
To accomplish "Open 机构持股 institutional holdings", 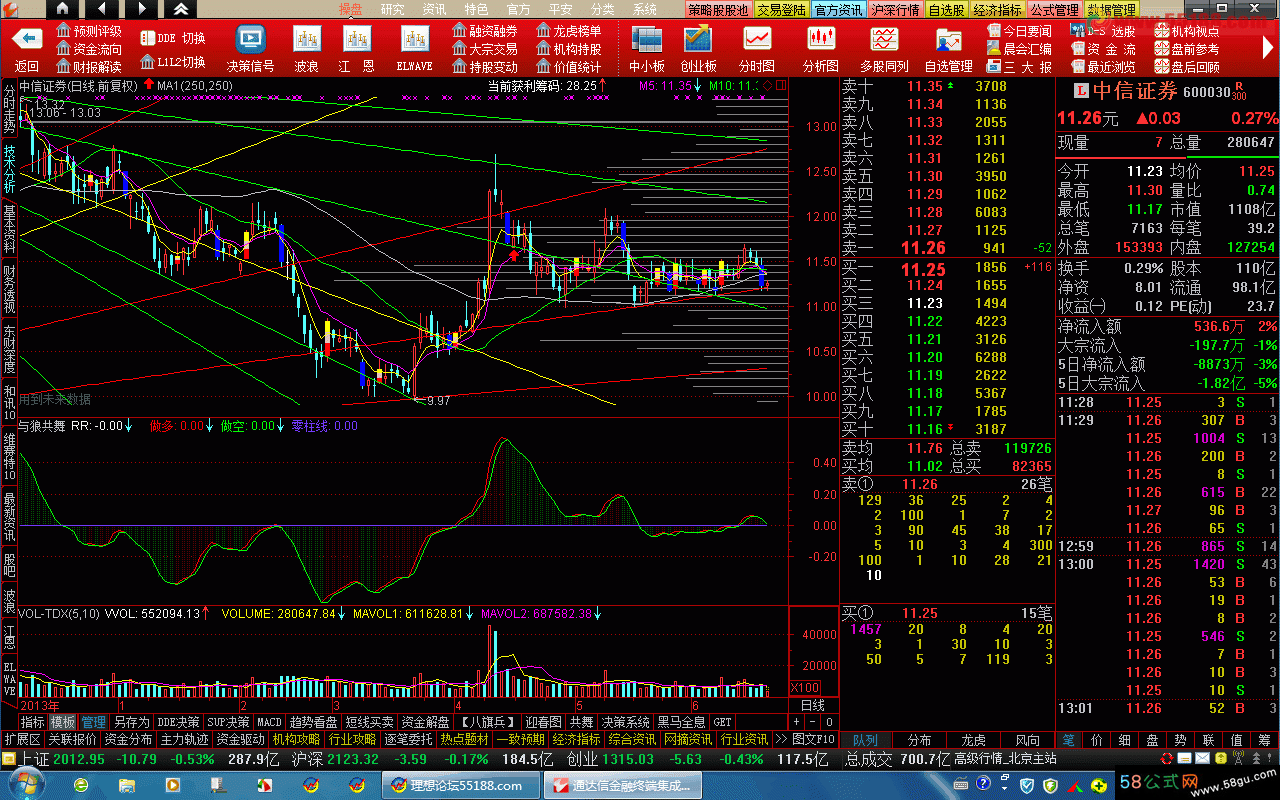I will 569,49.
